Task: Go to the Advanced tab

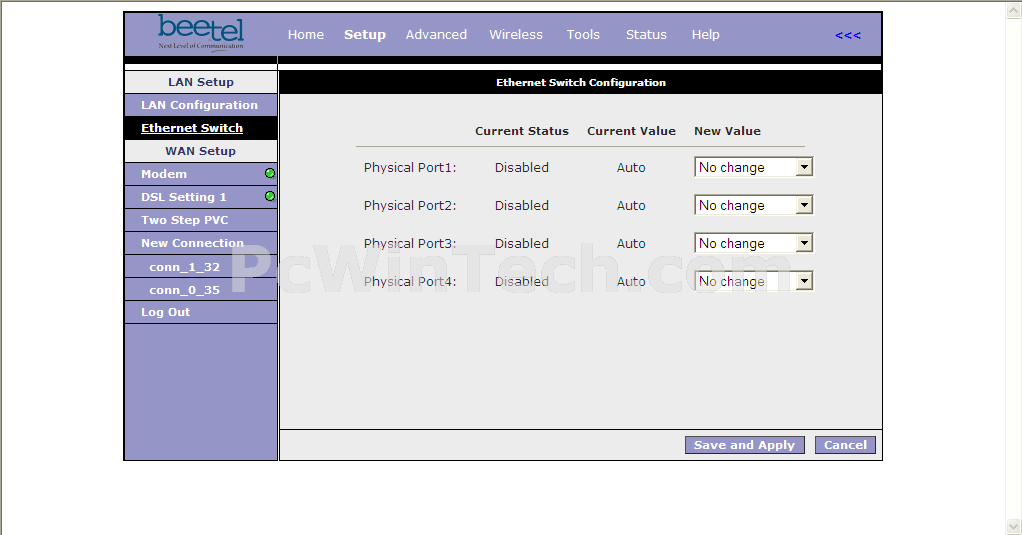Action: coord(436,35)
